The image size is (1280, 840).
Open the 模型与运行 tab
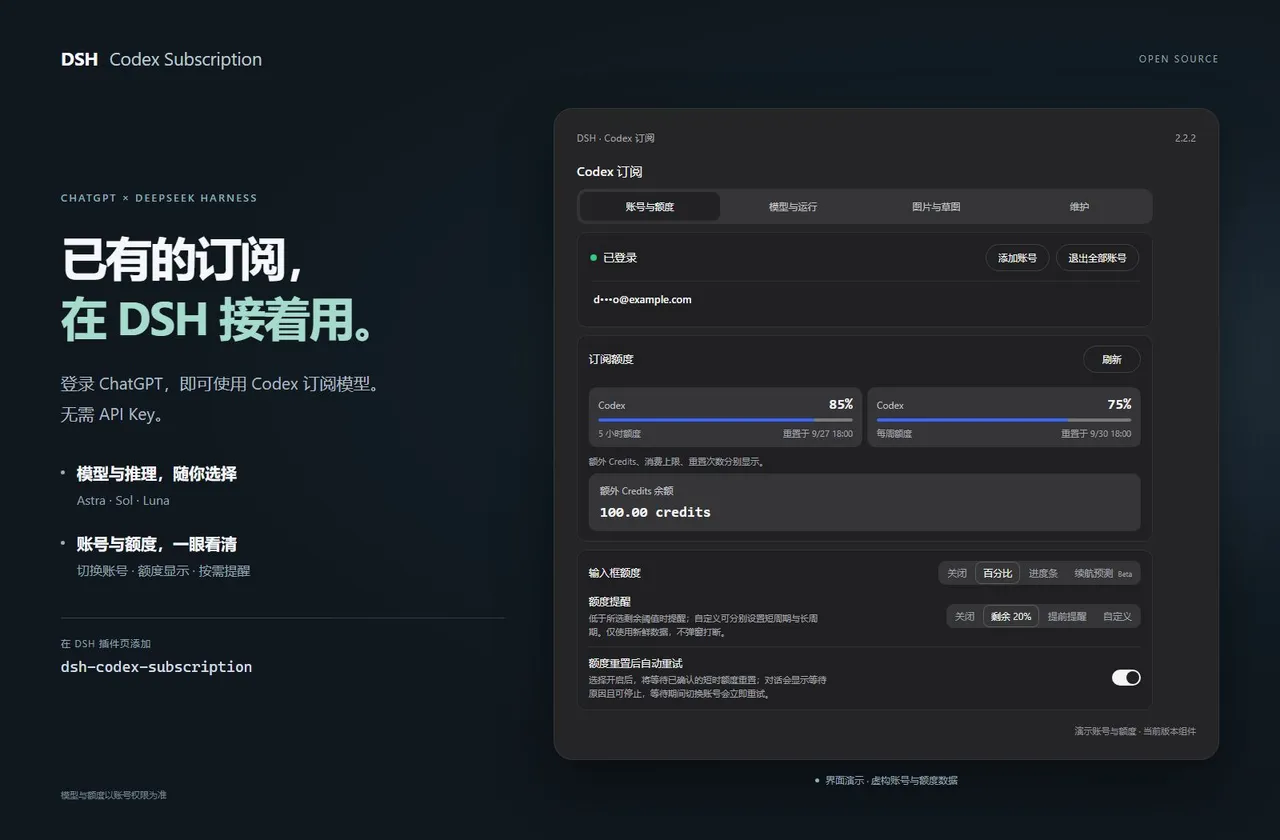click(793, 207)
